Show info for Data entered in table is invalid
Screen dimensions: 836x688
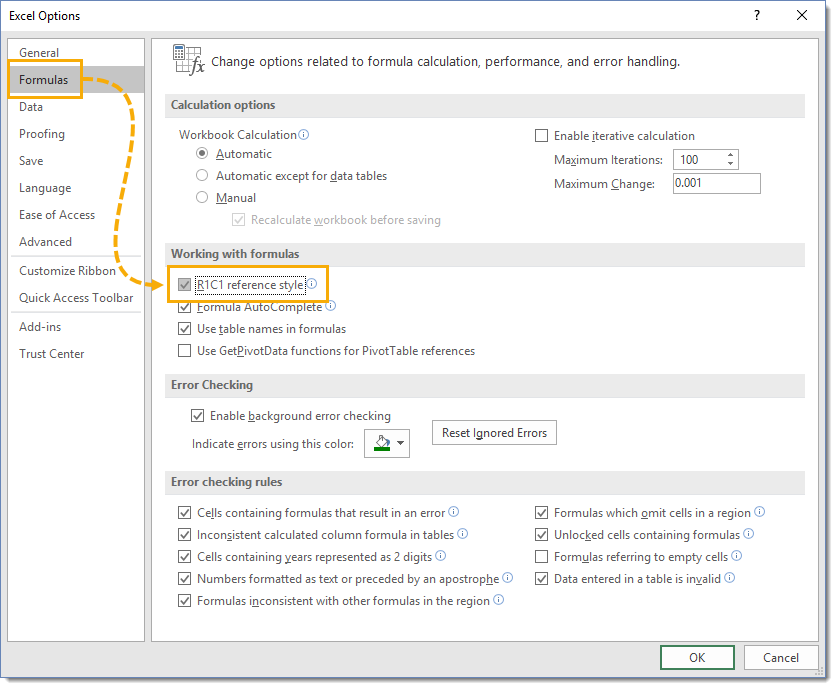729,578
